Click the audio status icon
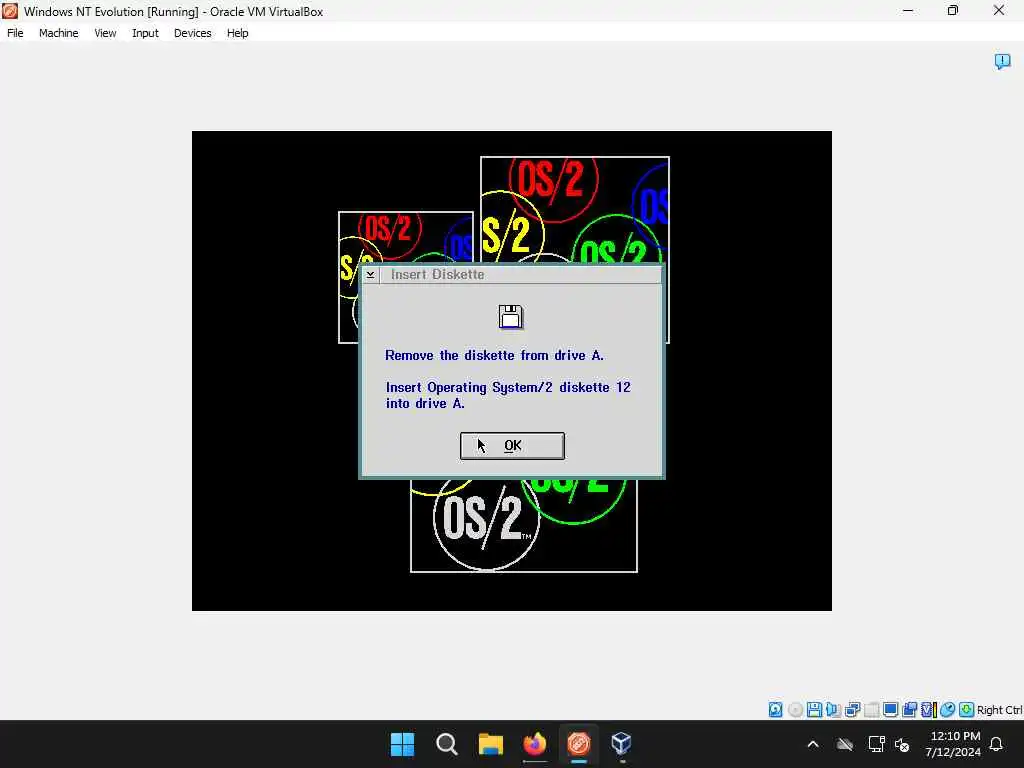 point(833,710)
